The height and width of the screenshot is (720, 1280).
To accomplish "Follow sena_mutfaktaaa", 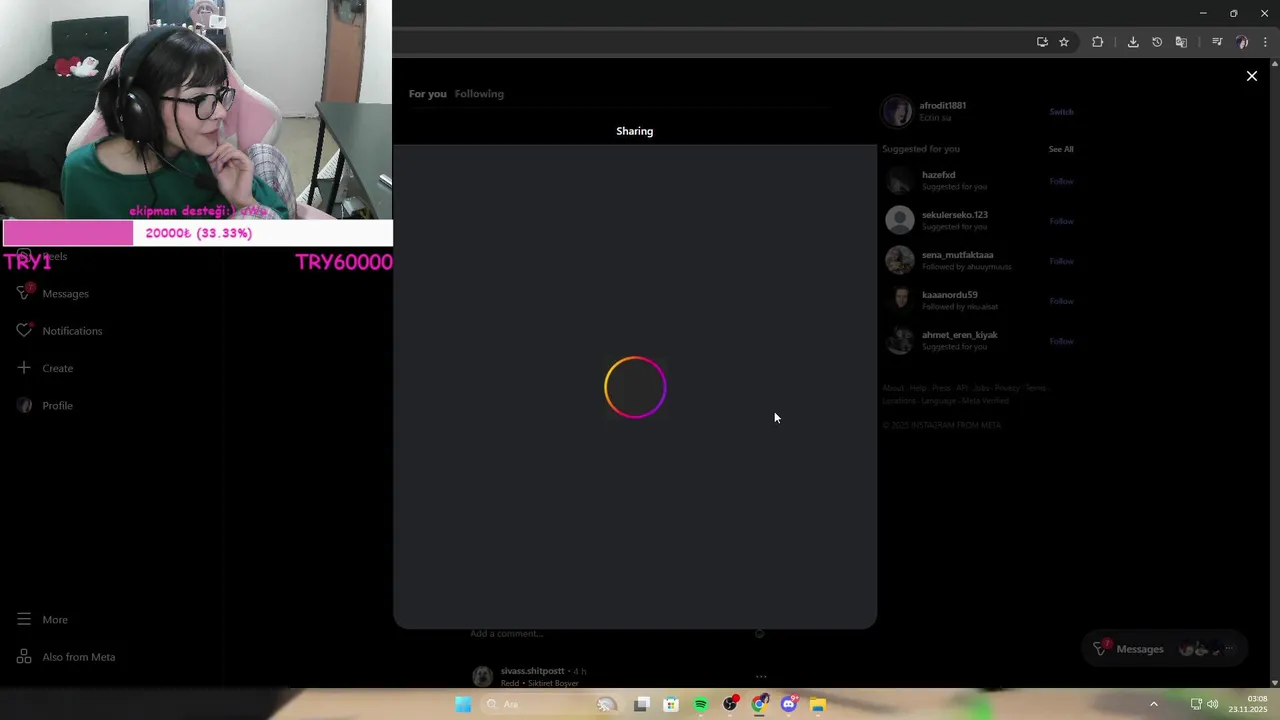I will tap(1061, 261).
